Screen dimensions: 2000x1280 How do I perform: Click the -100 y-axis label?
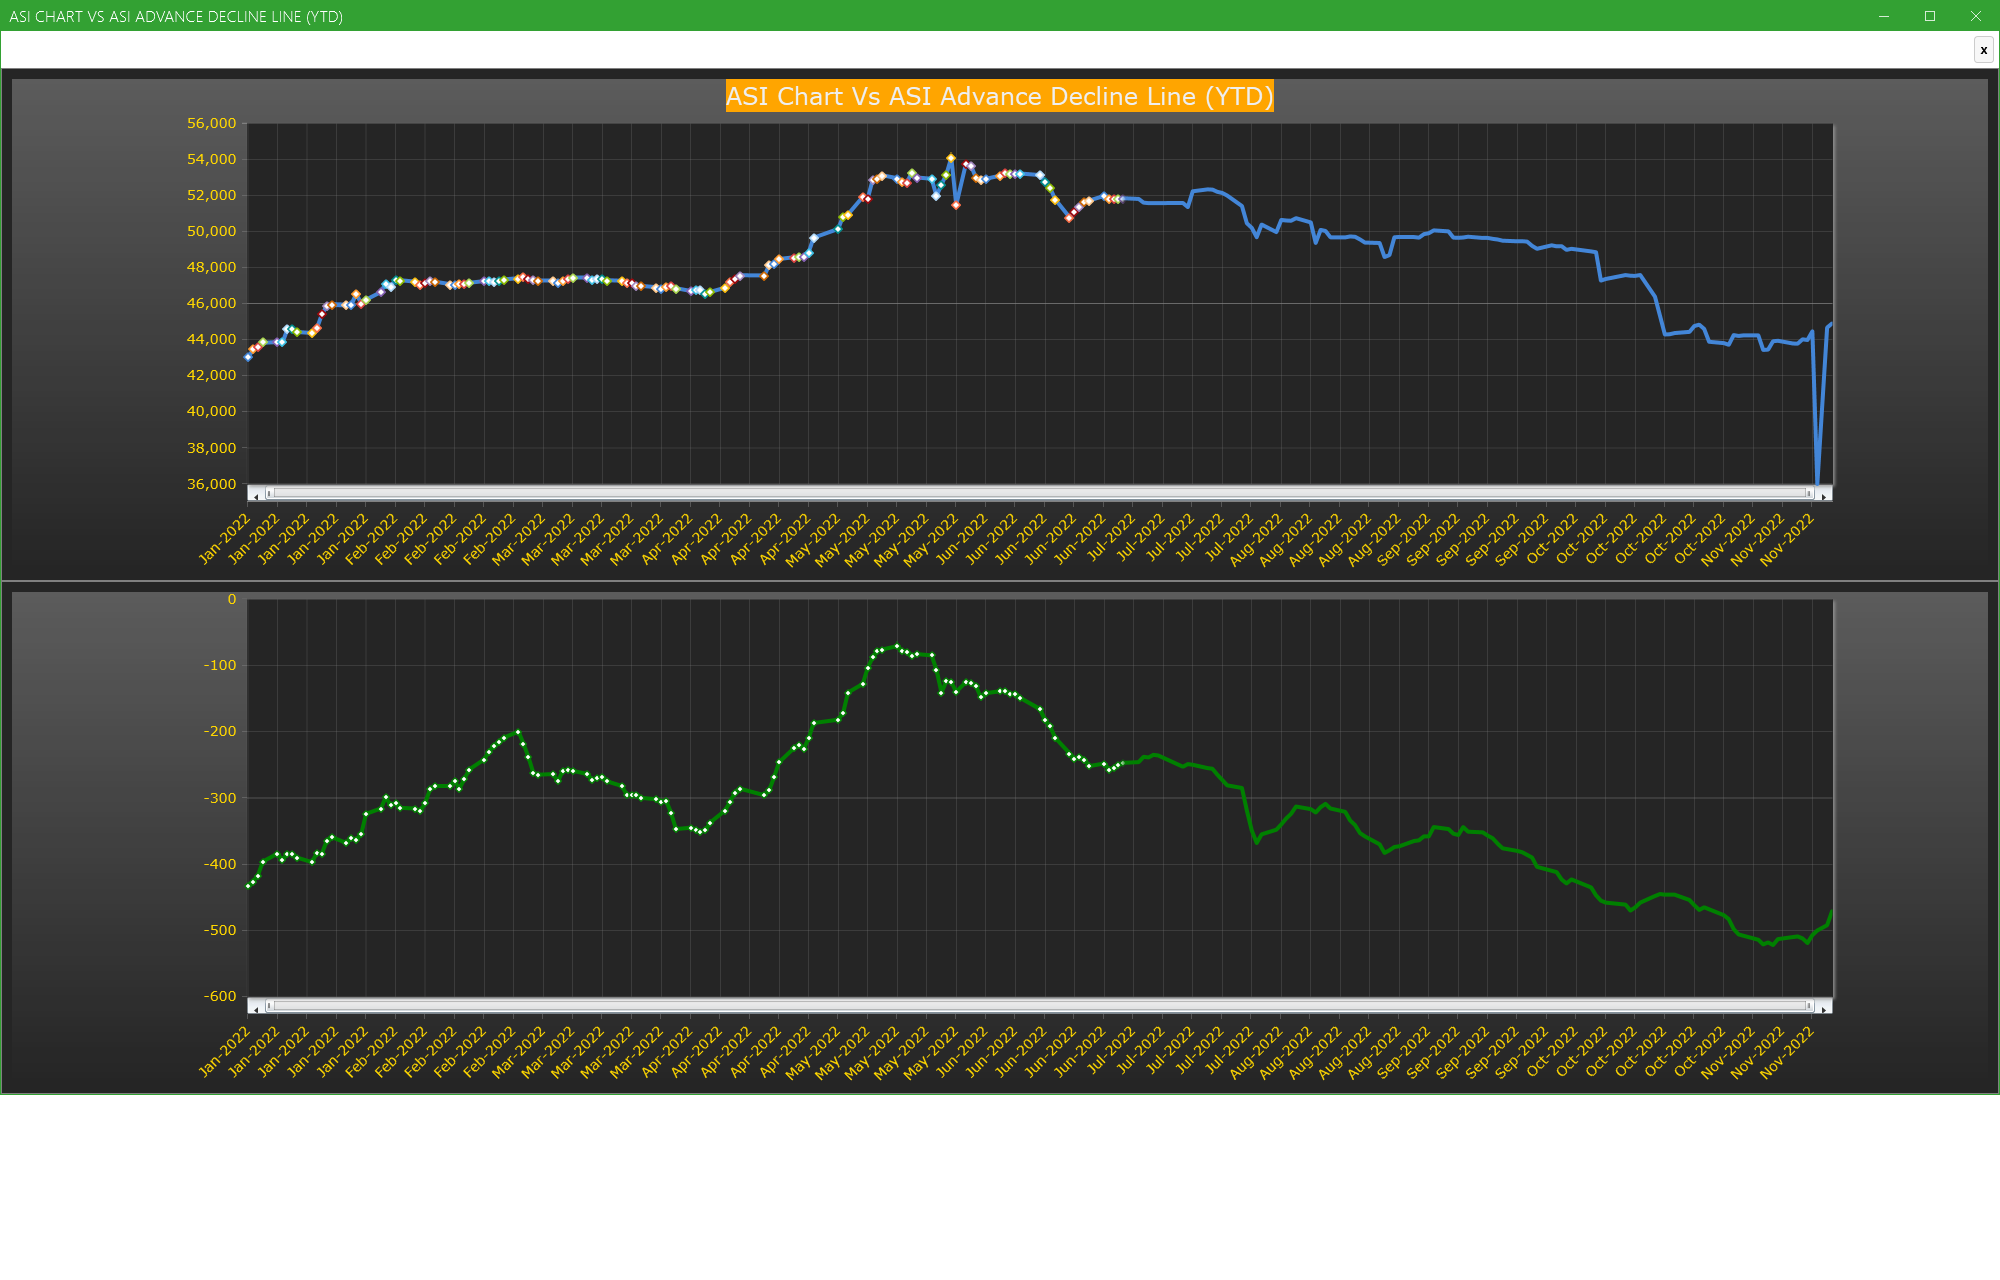coord(220,665)
